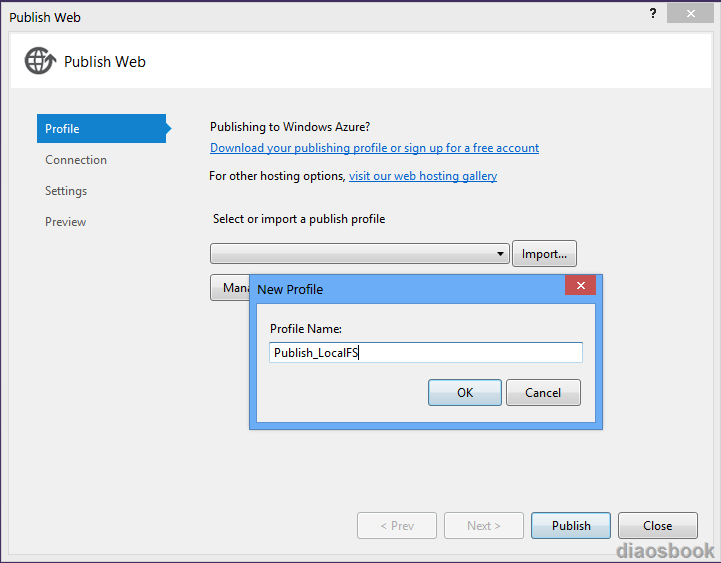Expand the publish profile combo box
The height and width of the screenshot is (563, 721).
(x=360, y=254)
